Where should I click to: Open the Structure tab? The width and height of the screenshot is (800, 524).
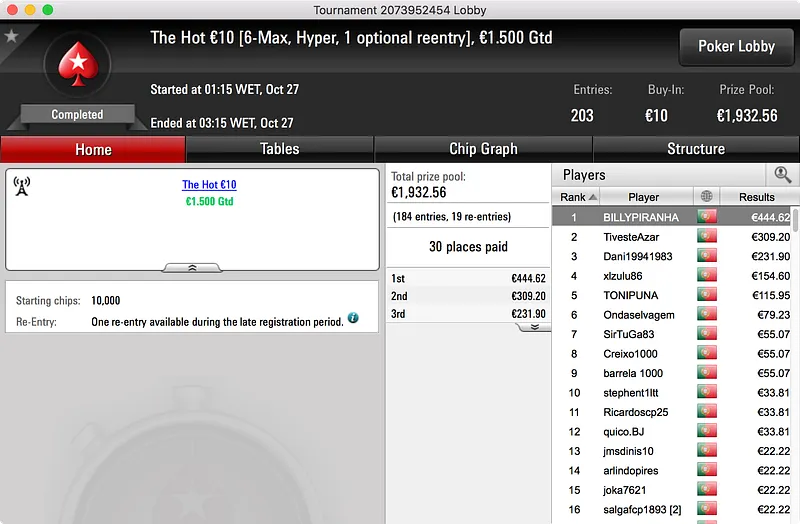pyautogui.click(x=696, y=149)
